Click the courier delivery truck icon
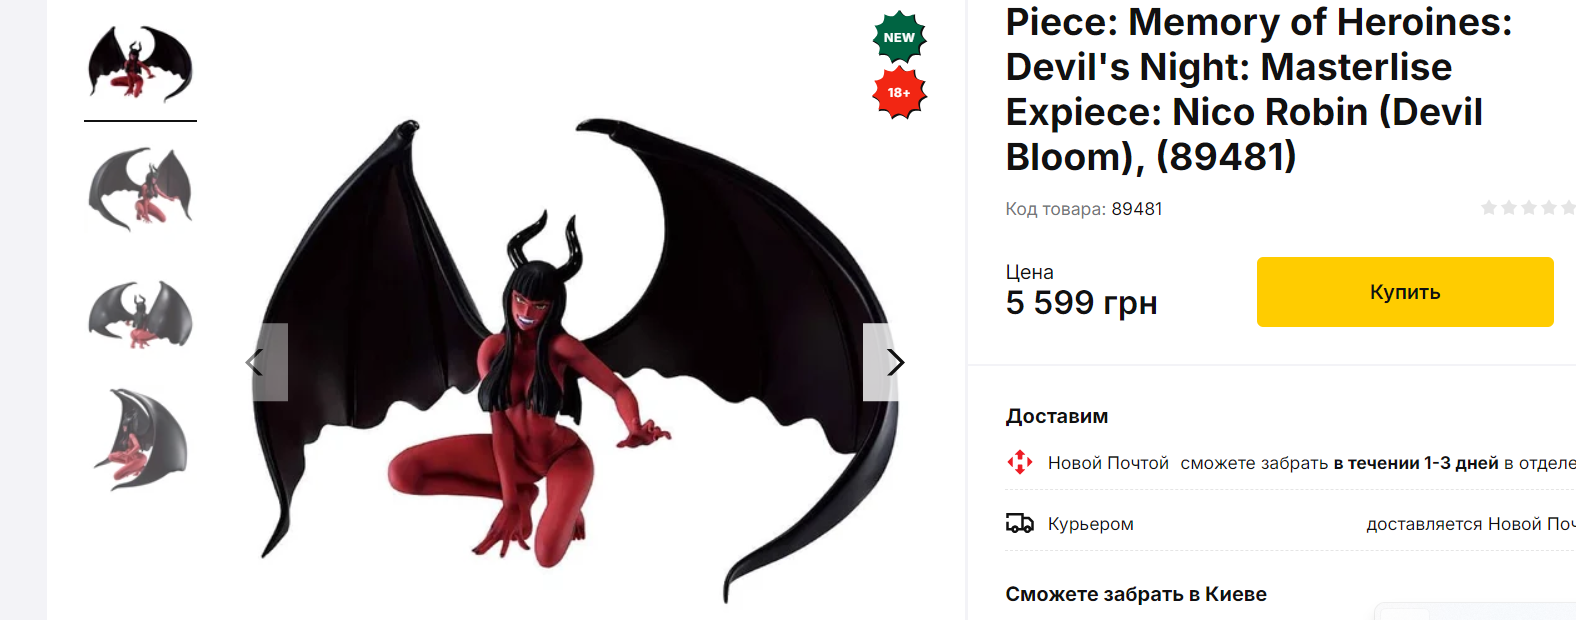The height and width of the screenshot is (620, 1576). (x=1019, y=523)
